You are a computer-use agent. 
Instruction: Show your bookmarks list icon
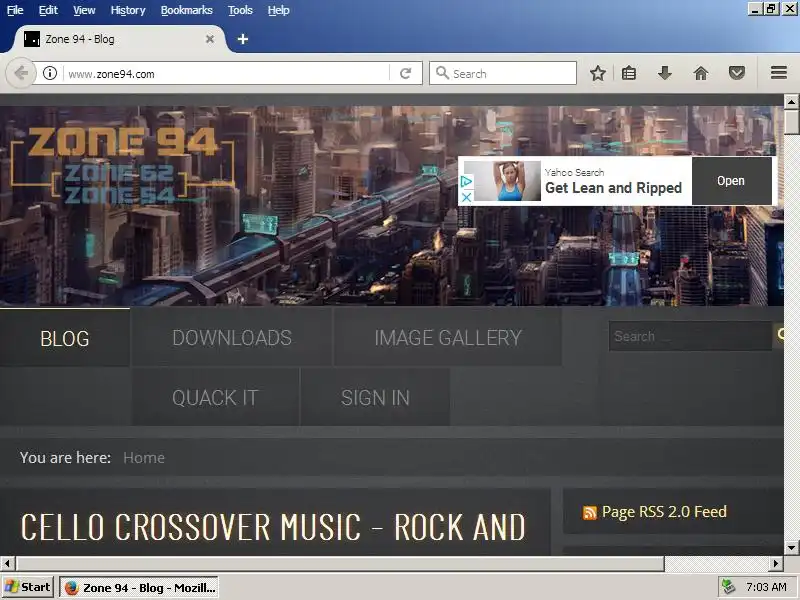click(x=629, y=73)
